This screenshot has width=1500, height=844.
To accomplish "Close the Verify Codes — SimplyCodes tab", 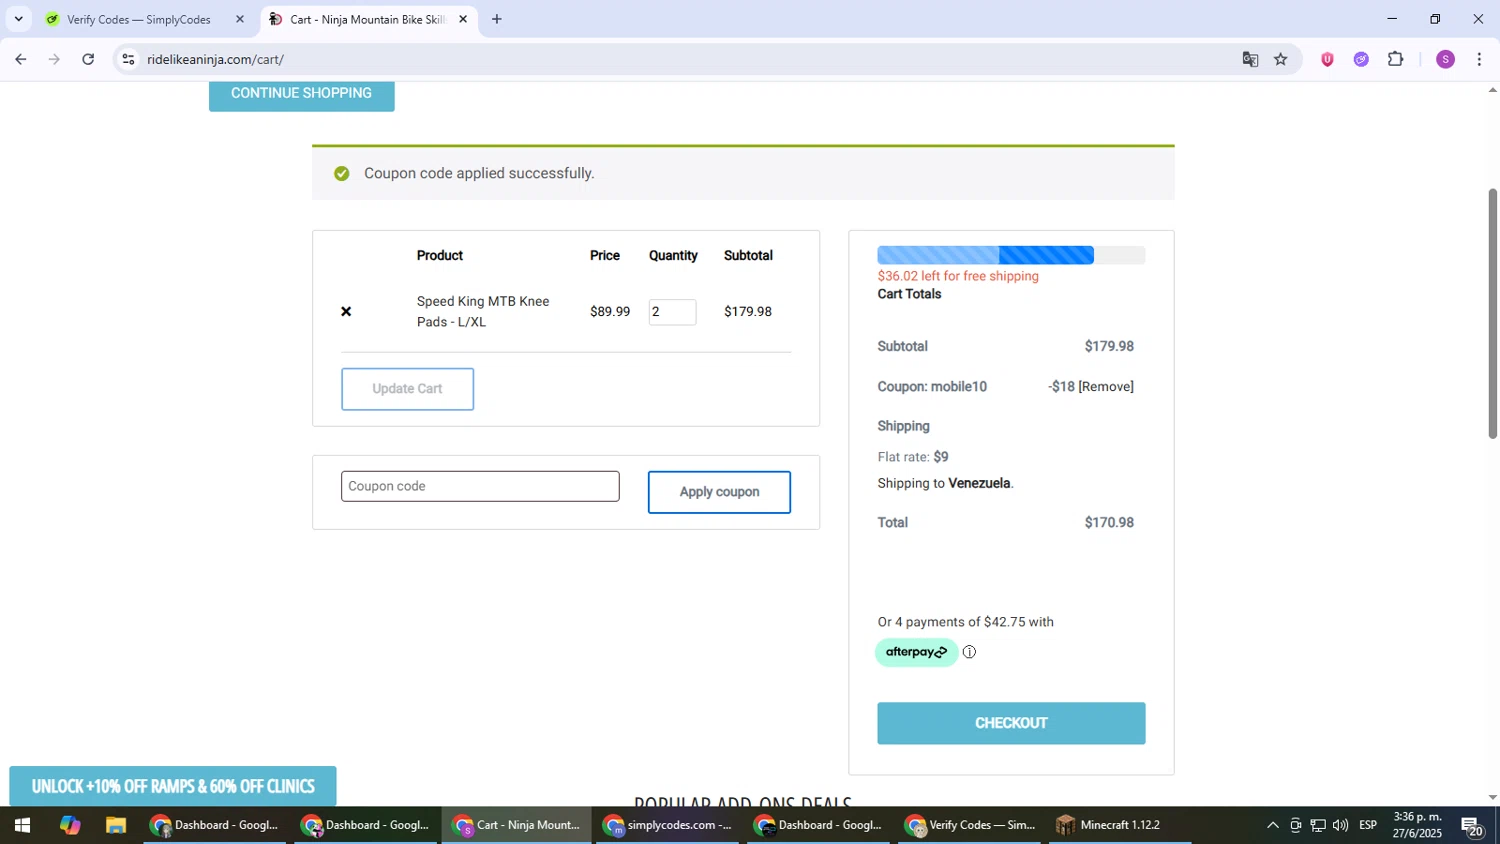I will tap(240, 19).
